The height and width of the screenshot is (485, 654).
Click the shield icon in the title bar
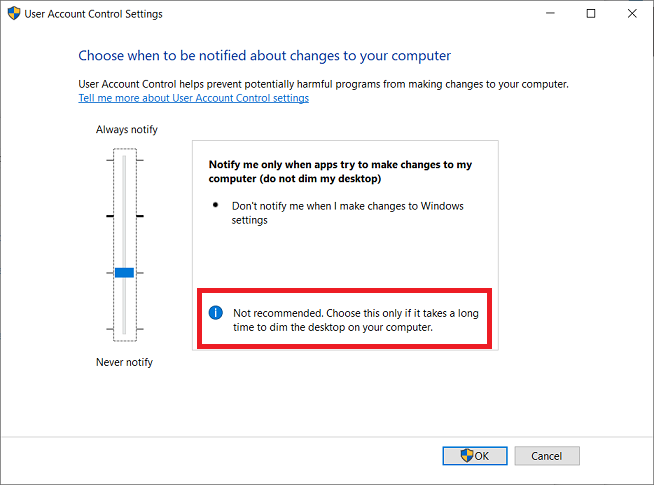point(13,14)
